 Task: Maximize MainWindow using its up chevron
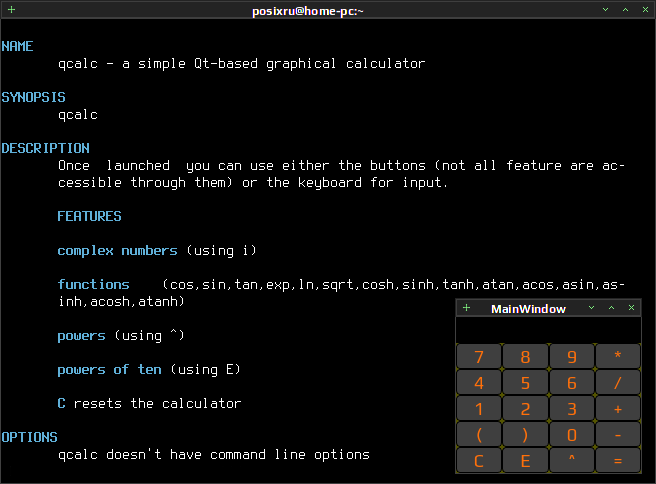click(x=612, y=308)
